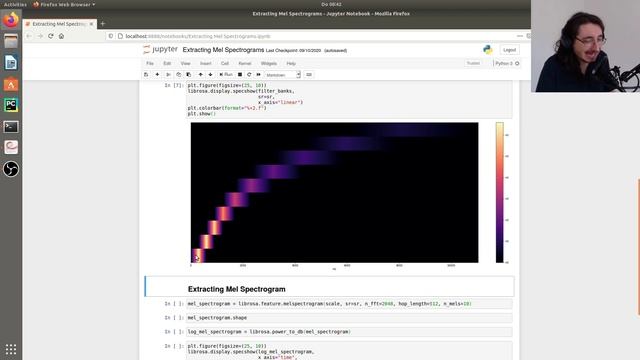Image resolution: width=640 pixels, height=360 pixels.
Task: Click the Python logo icon
Action: click(x=488, y=50)
